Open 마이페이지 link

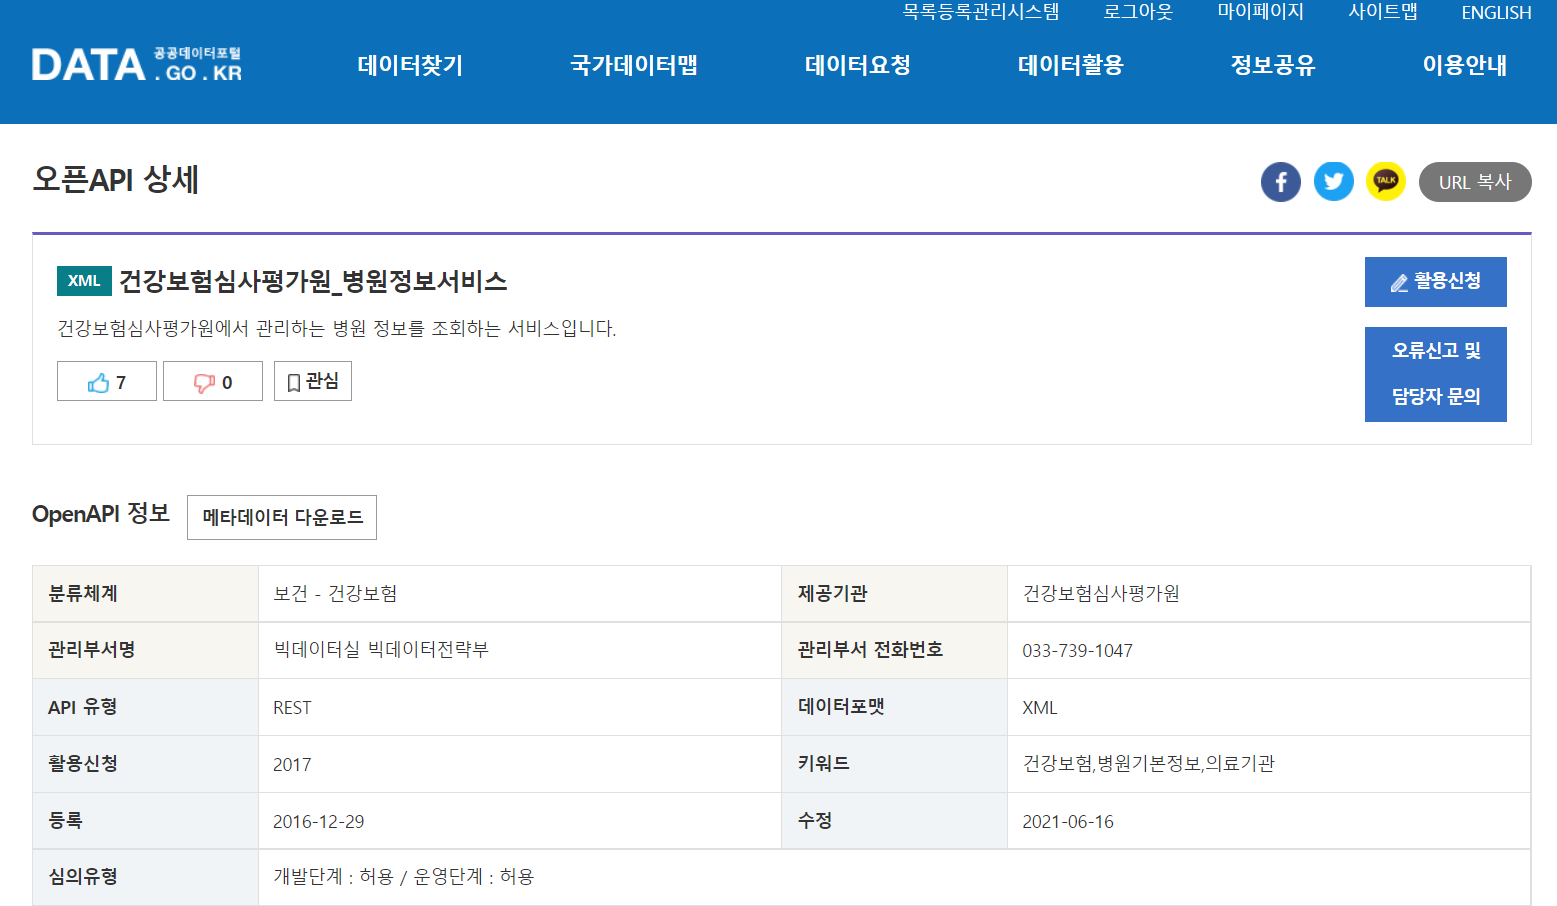coord(1261,12)
